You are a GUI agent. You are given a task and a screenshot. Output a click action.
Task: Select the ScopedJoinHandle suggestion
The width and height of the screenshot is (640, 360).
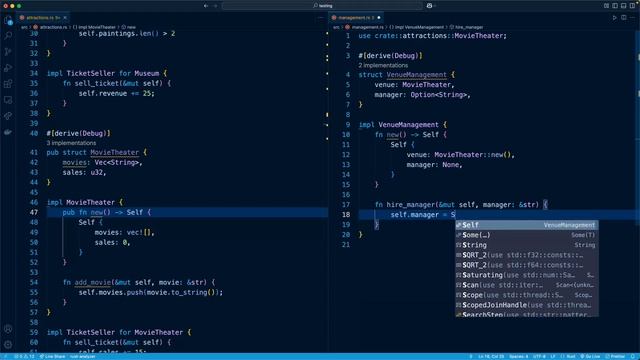pyautogui.click(x=527, y=305)
